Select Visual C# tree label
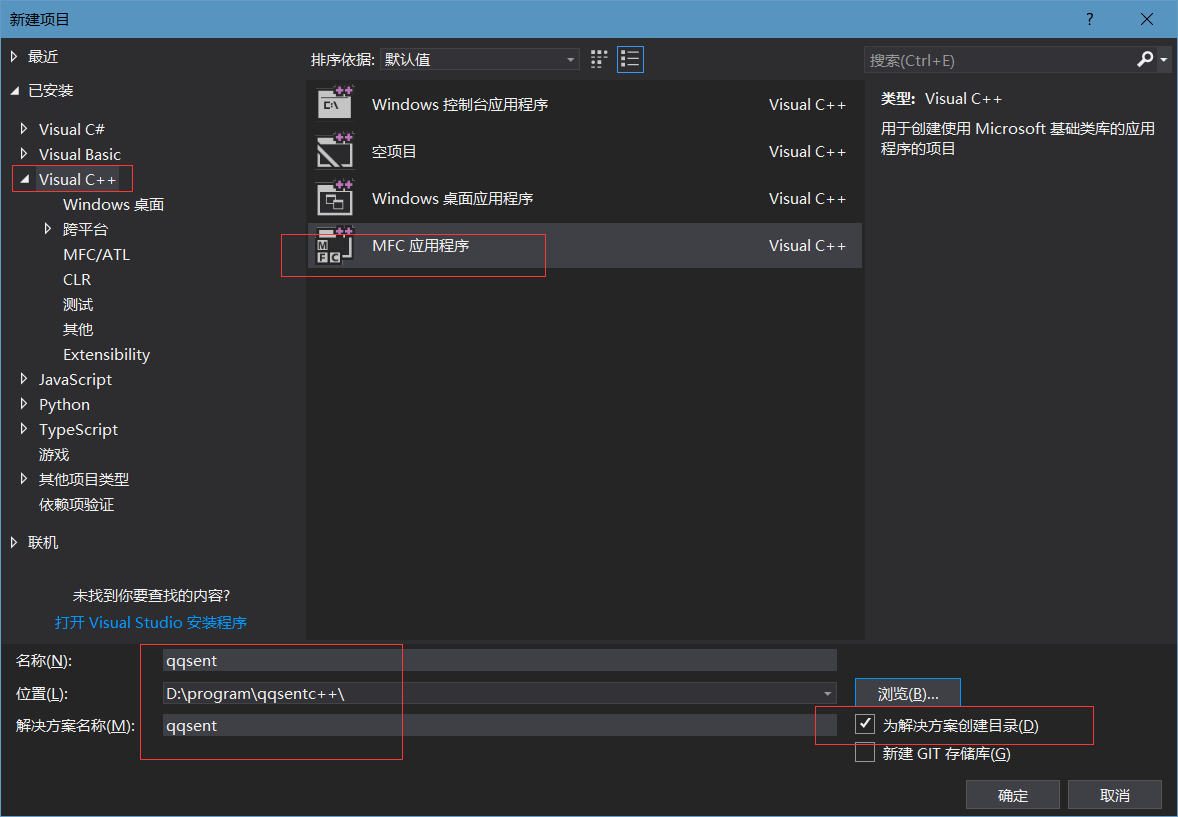Image resolution: width=1178 pixels, height=817 pixels. point(71,129)
